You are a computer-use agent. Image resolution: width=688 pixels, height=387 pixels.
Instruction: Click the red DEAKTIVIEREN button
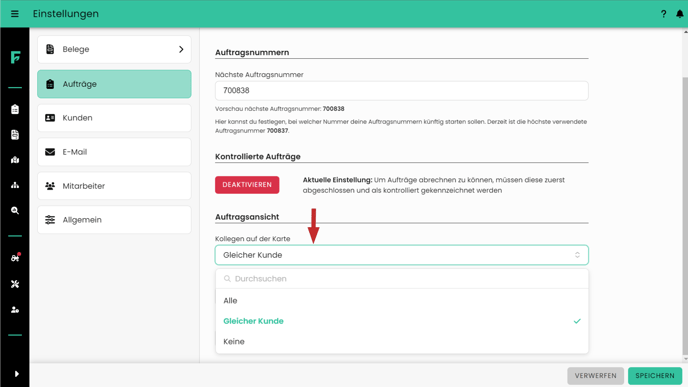click(247, 185)
